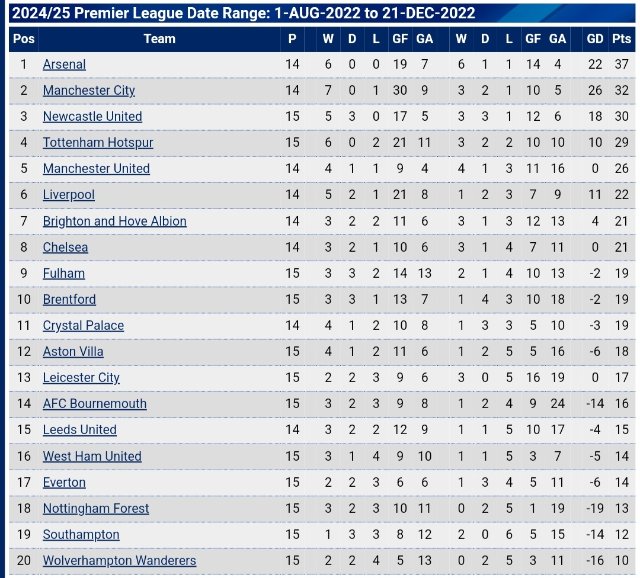Open the Chelsea team link
The image size is (640, 578).
[x=65, y=247]
